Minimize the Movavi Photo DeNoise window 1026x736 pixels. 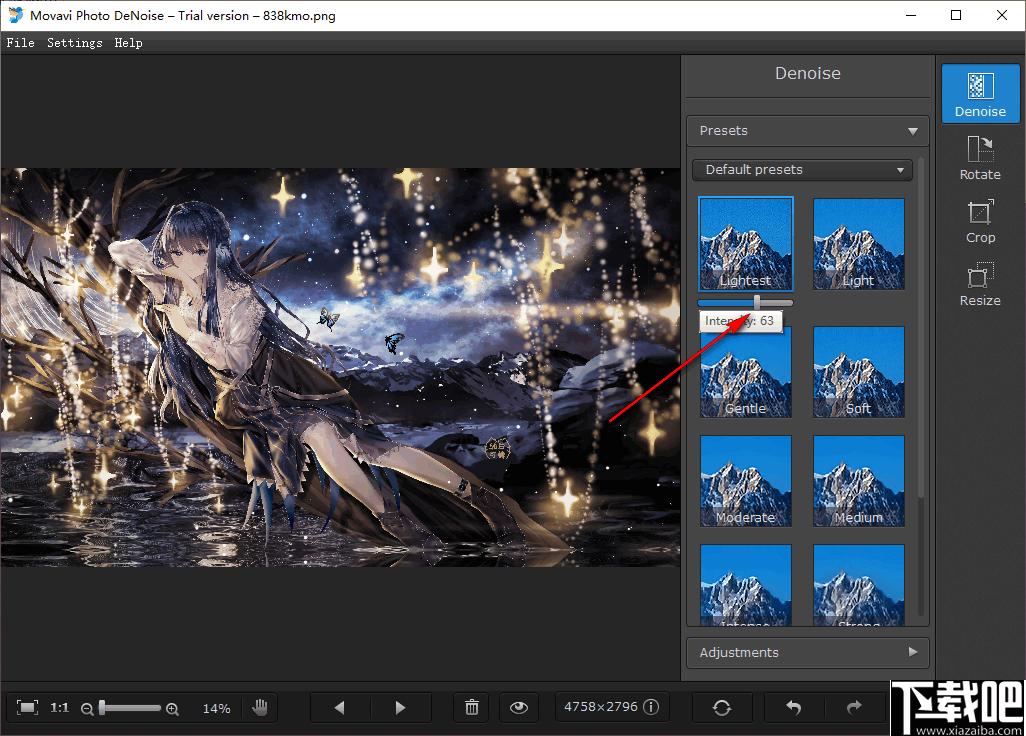(911, 15)
